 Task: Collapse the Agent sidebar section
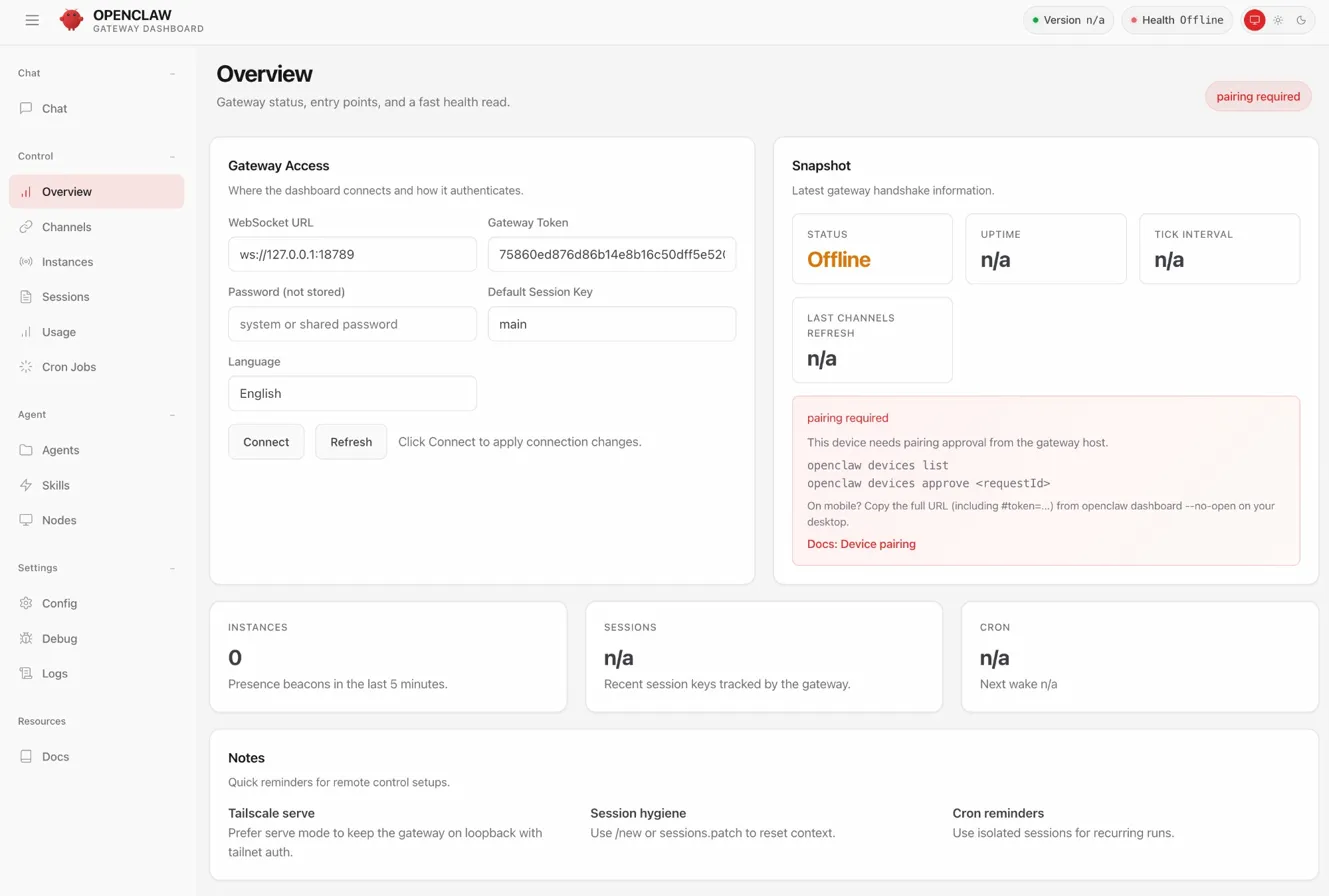(172, 414)
